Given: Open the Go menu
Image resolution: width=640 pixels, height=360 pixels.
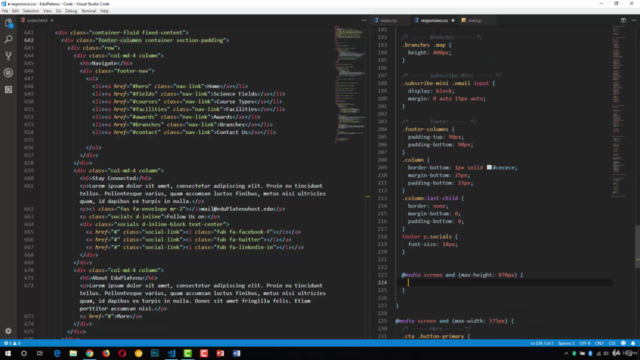Looking at the screenshot, I should tap(58, 11).
